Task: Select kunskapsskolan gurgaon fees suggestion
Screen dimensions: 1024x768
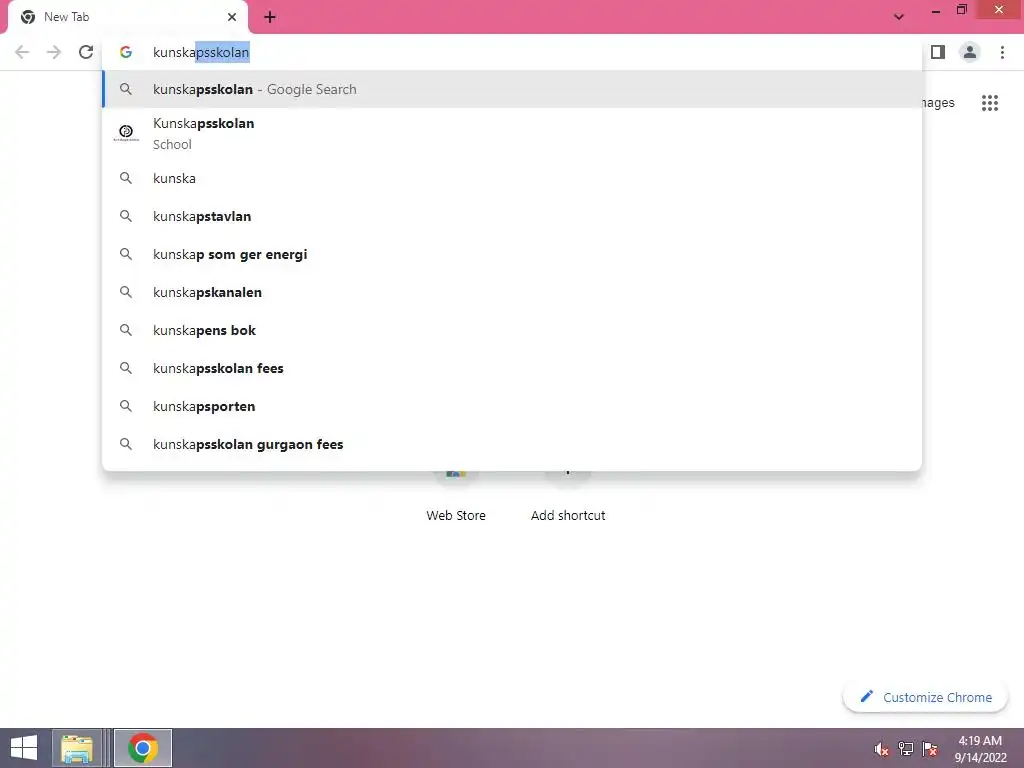Action: (x=513, y=444)
